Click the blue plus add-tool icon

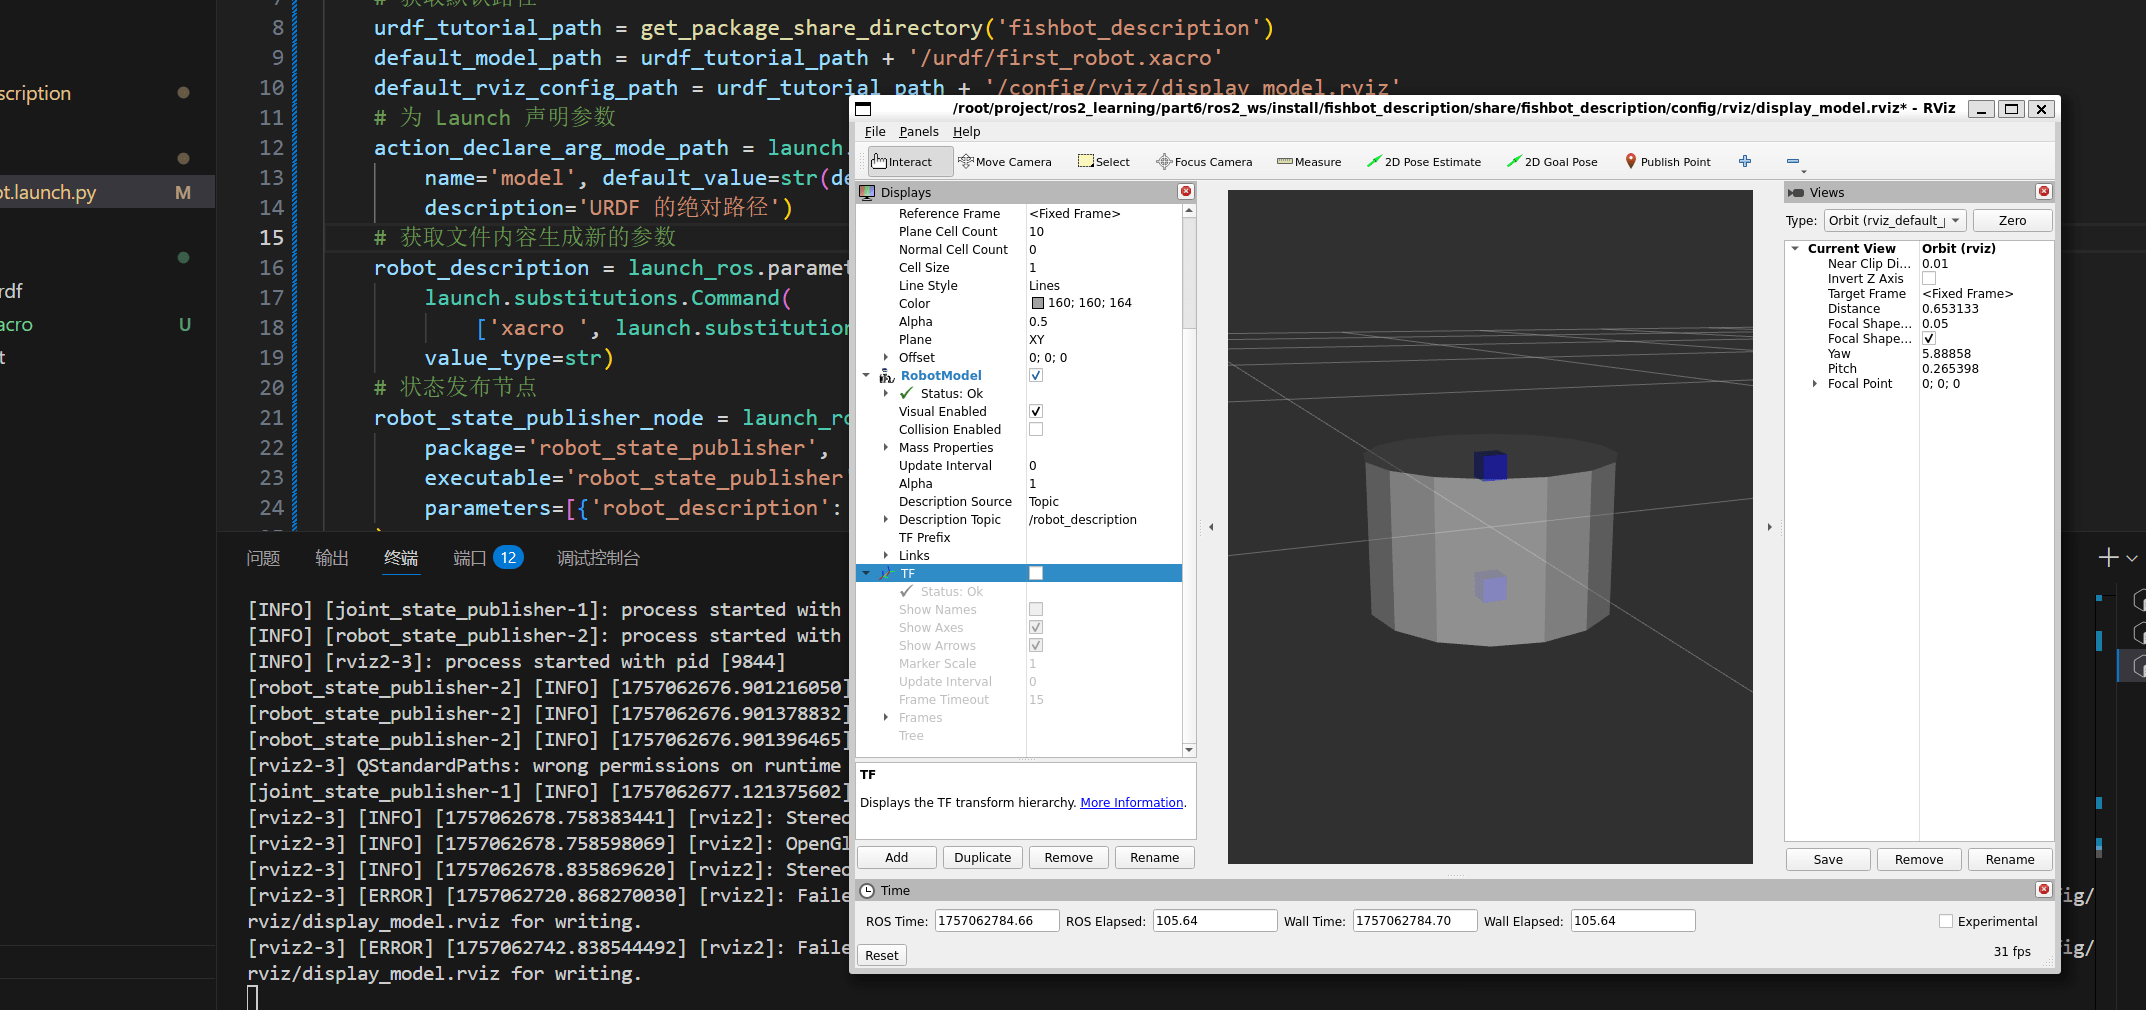1745,162
